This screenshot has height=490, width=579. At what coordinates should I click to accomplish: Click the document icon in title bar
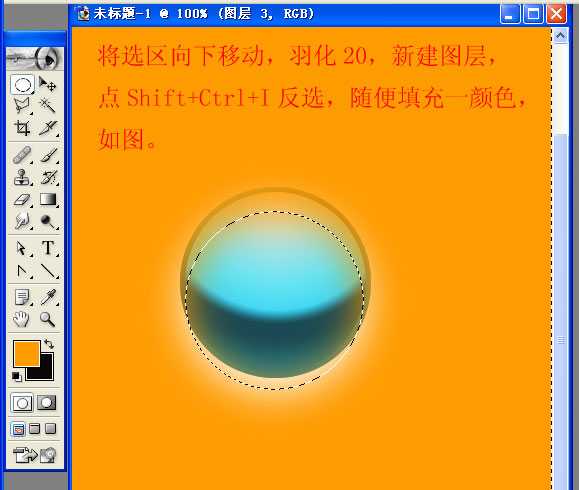[x=83, y=14]
